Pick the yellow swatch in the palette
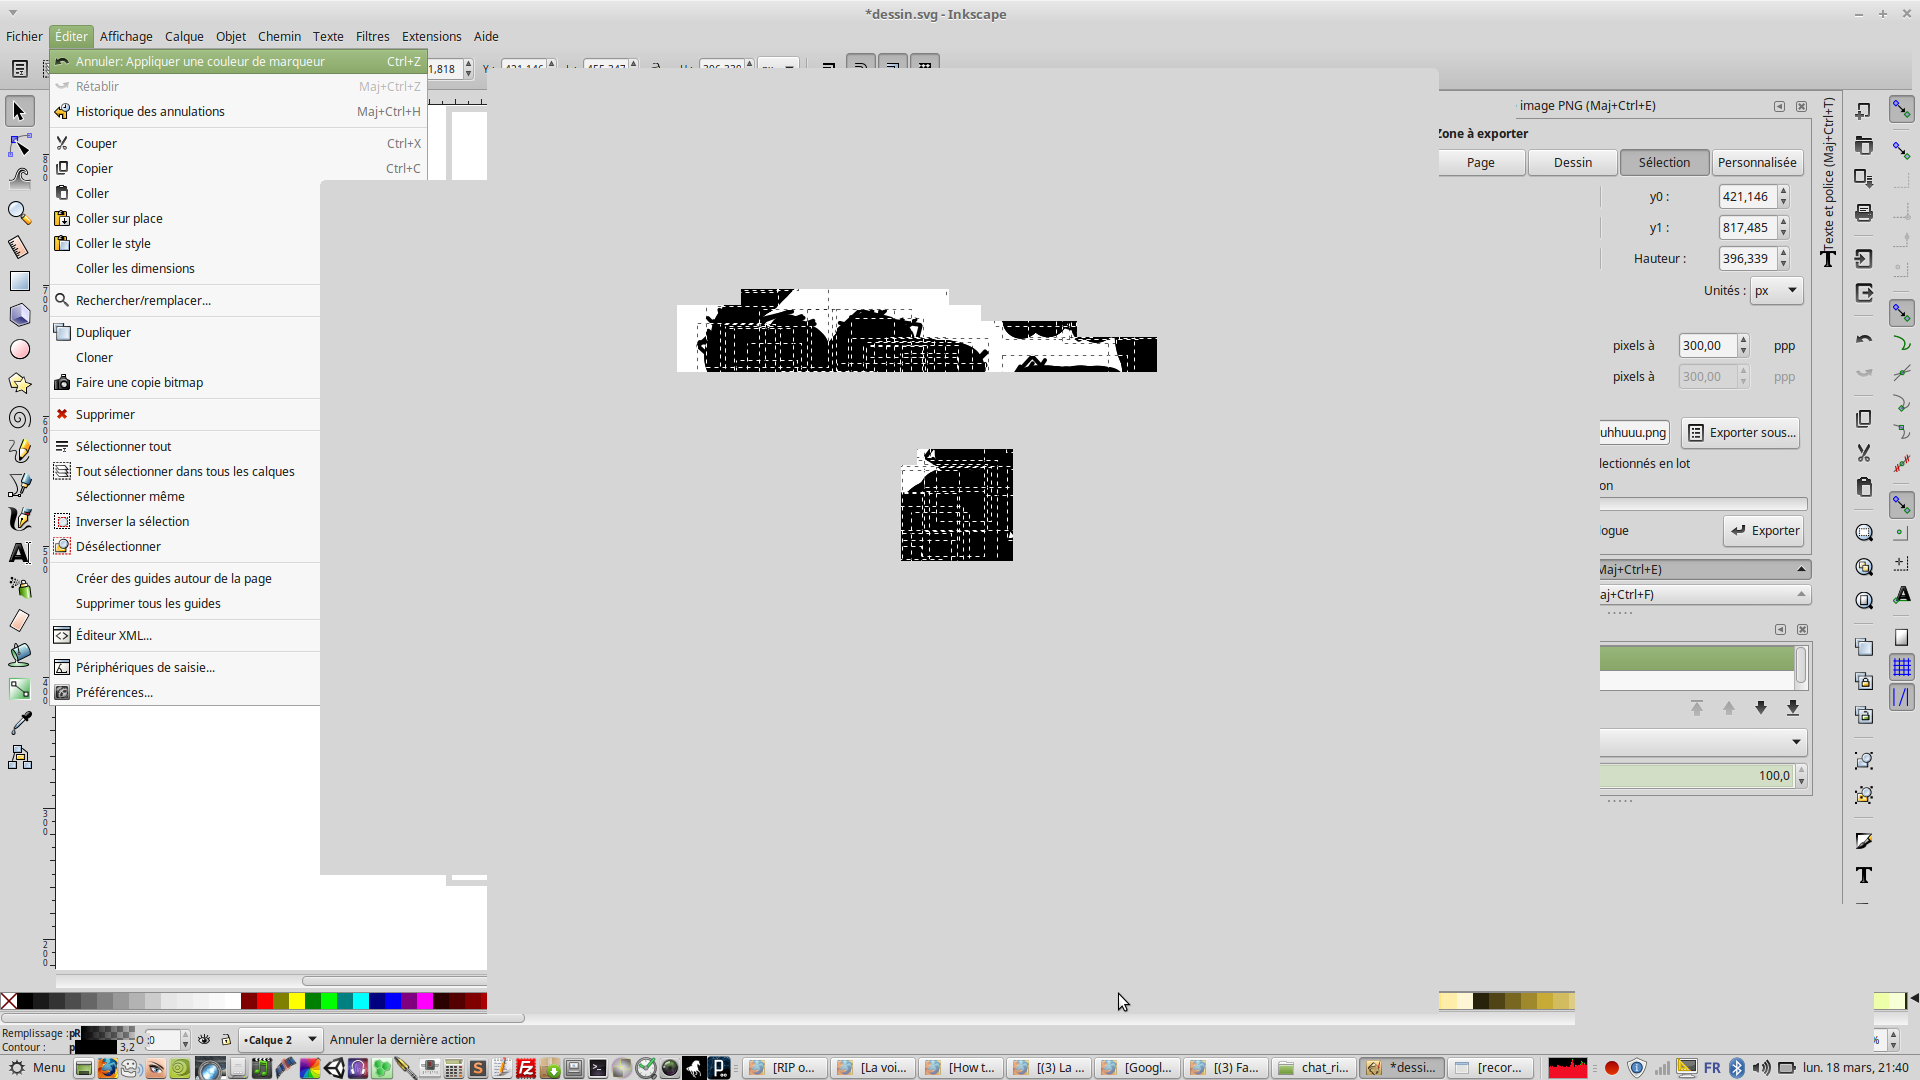This screenshot has width=1920, height=1080. click(x=297, y=1001)
